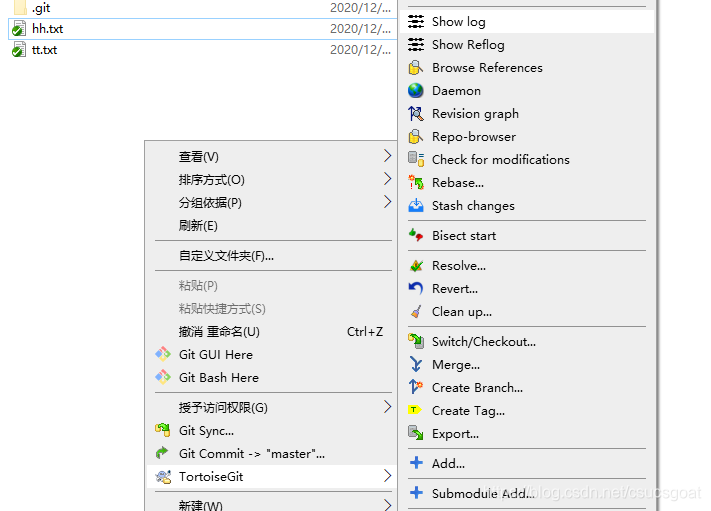Screen dimensions: 711x511
Task: Click the Git Sync icon
Action: point(163,430)
